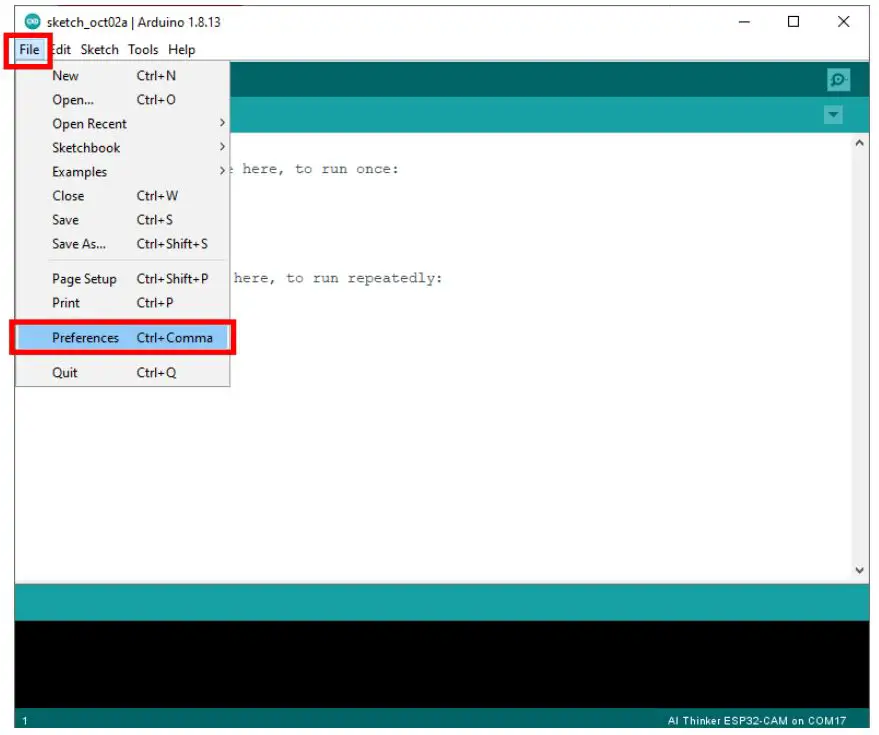Open the Help menu

[180, 49]
